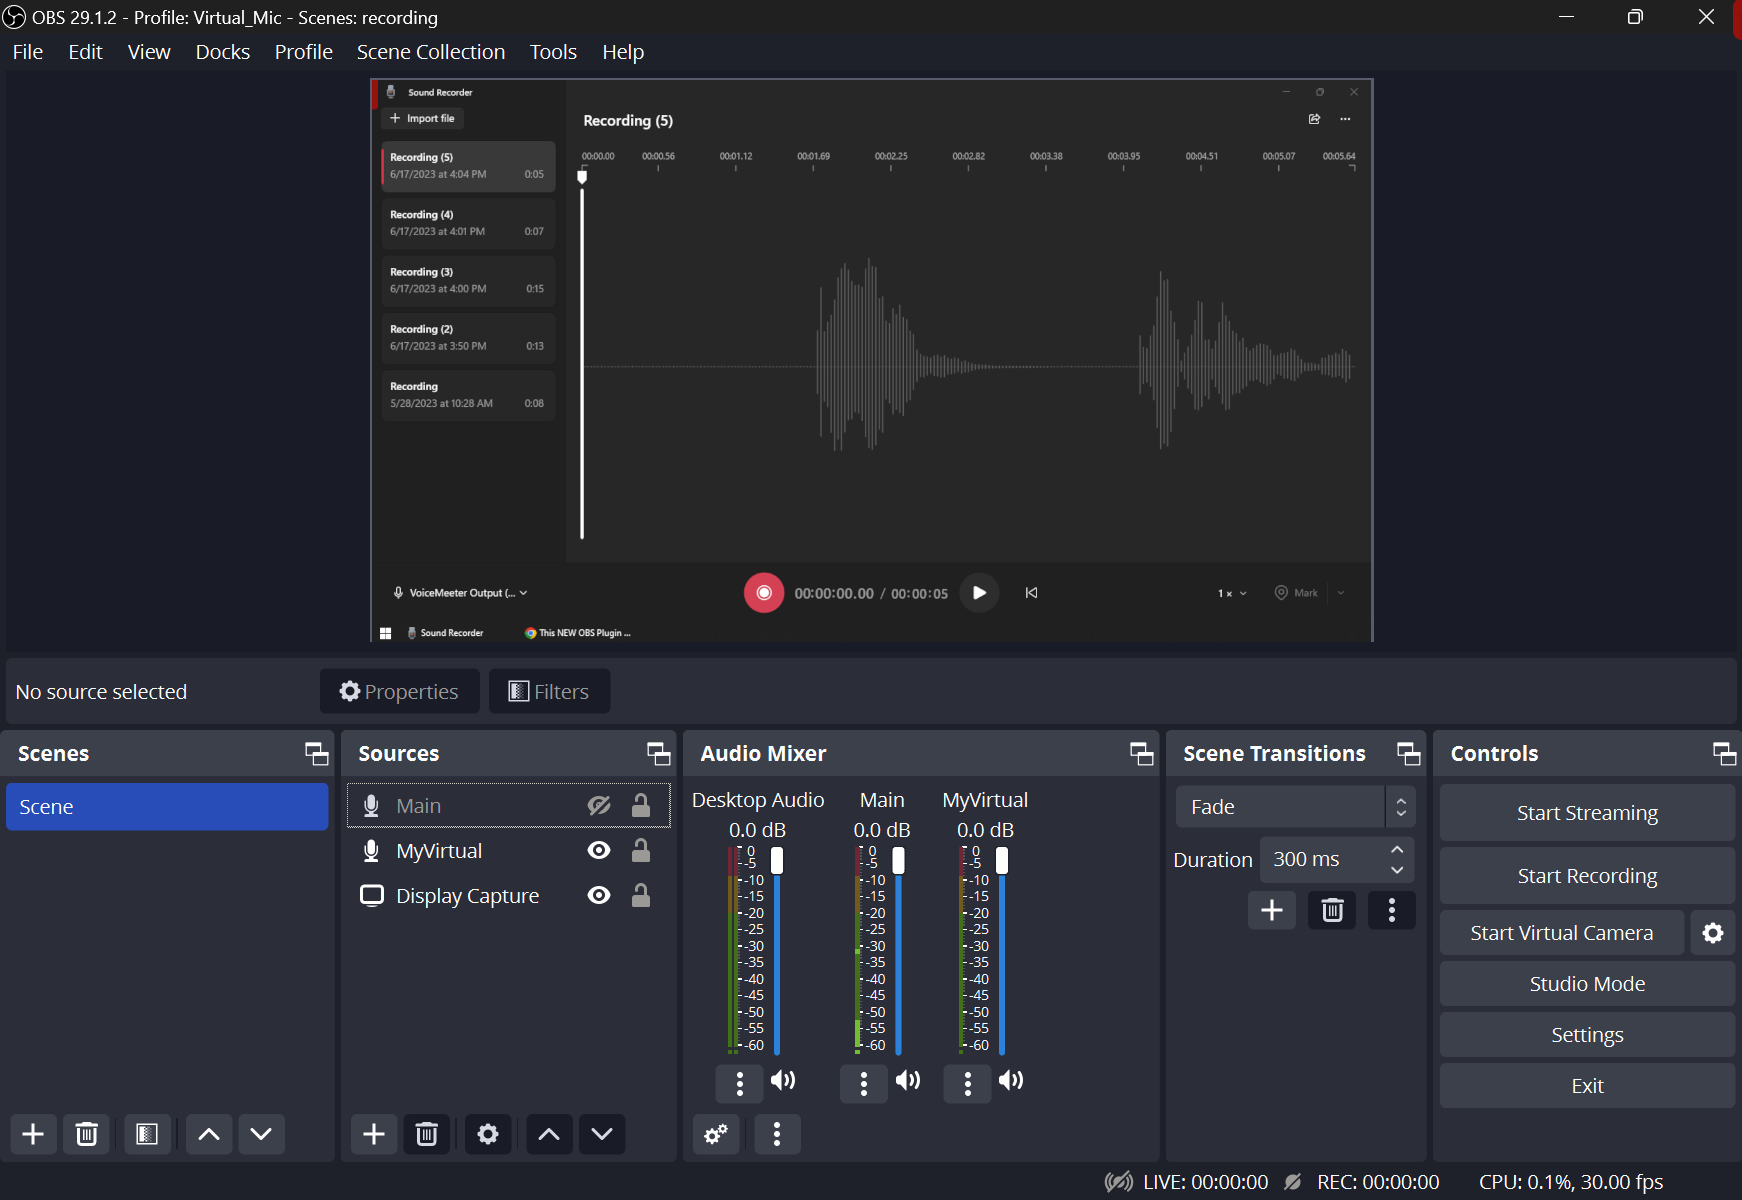Open transition properties three-dots button

[x=1392, y=910]
